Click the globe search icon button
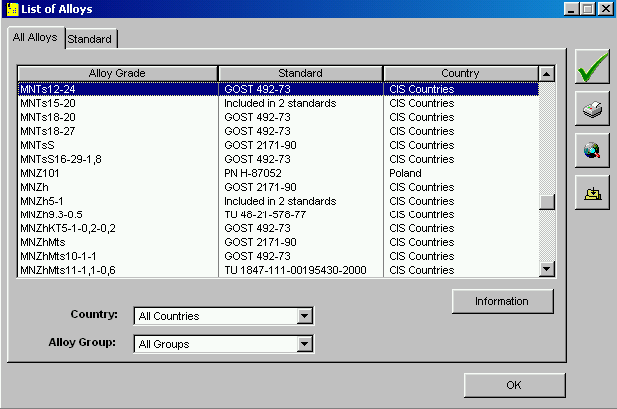This screenshot has width=617, height=409. pos(592,150)
